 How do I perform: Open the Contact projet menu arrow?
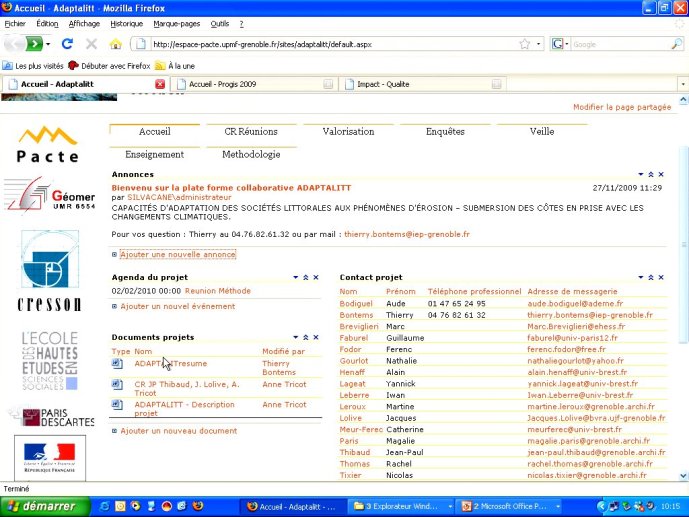coord(641,277)
